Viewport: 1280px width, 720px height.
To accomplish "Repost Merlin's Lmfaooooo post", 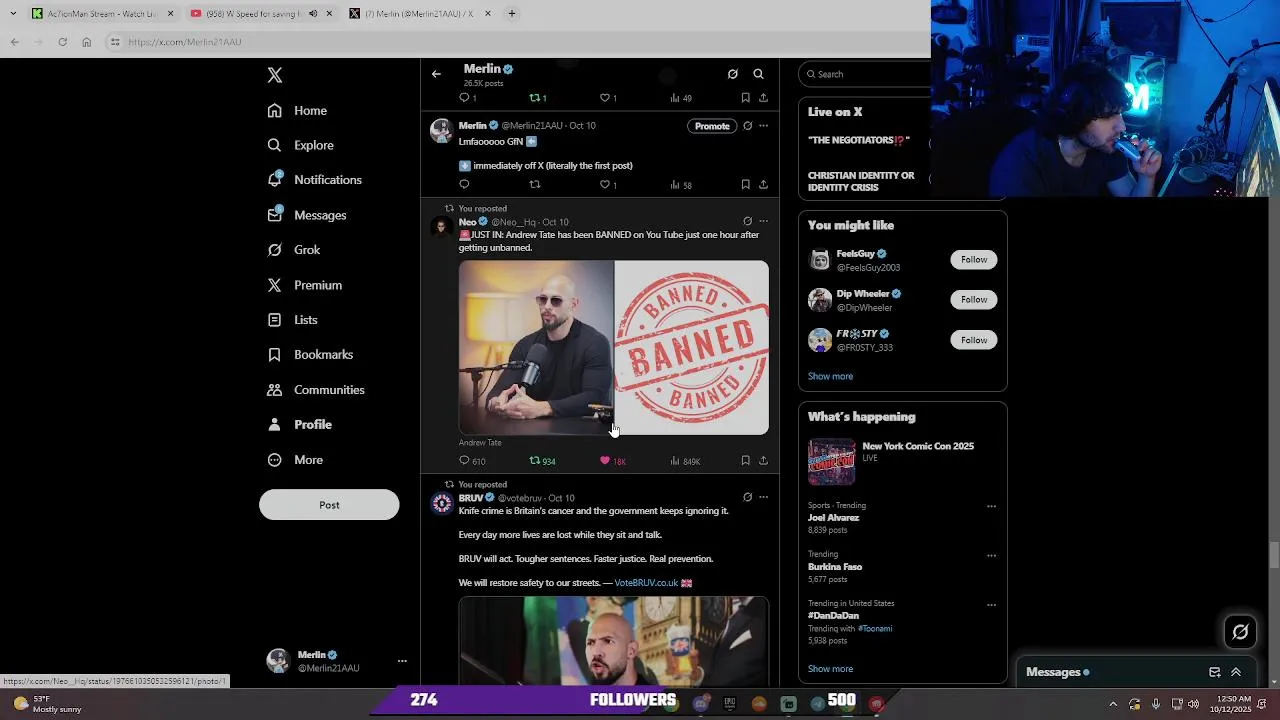I will point(535,185).
